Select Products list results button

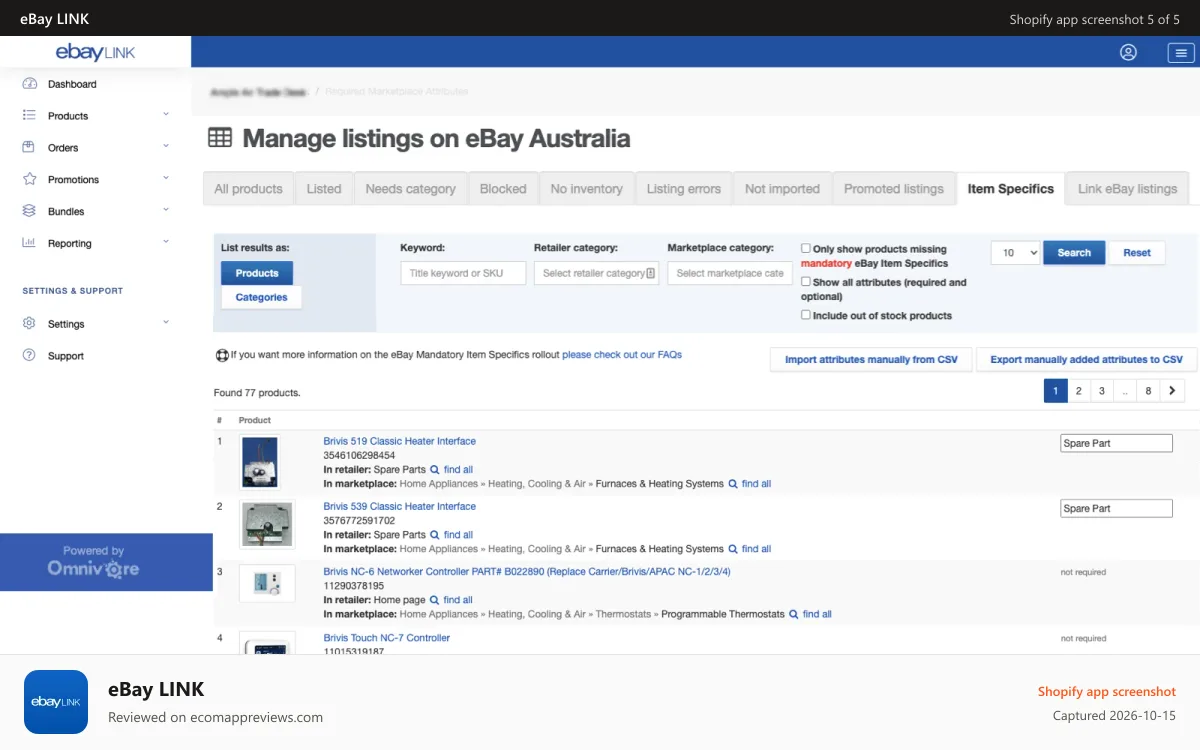(x=257, y=273)
